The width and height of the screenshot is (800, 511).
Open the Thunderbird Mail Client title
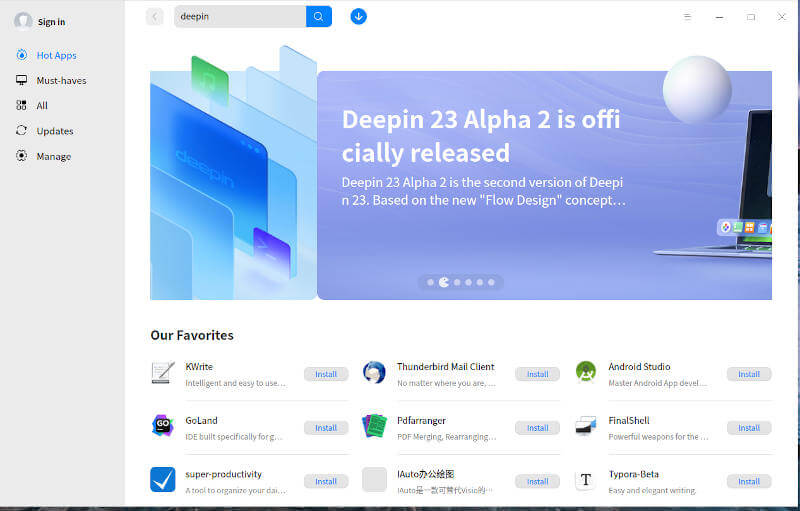[445, 367]
